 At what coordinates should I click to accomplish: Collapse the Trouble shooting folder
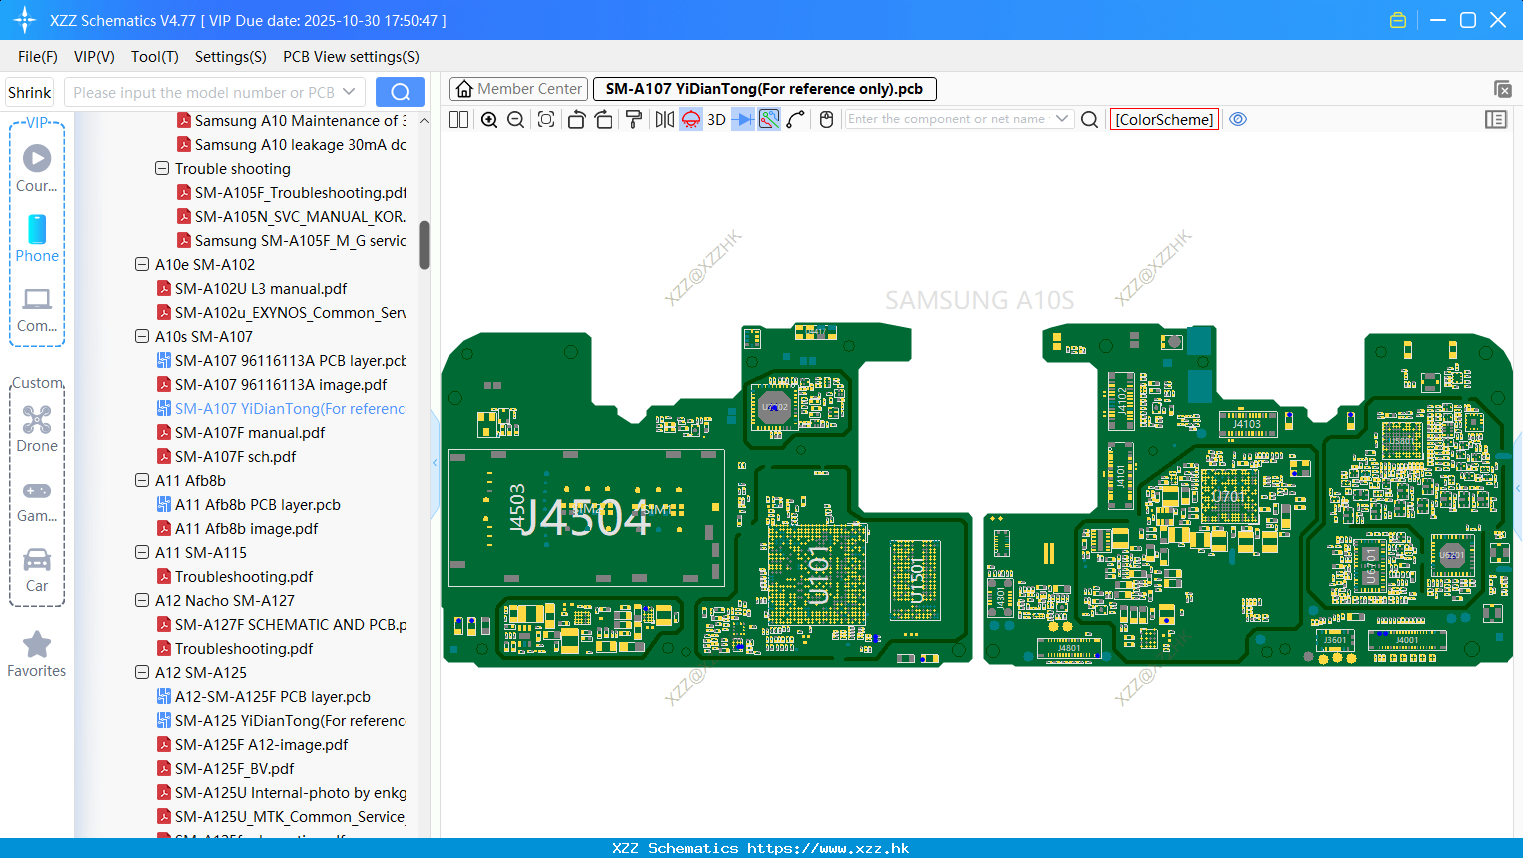(162, 169)
